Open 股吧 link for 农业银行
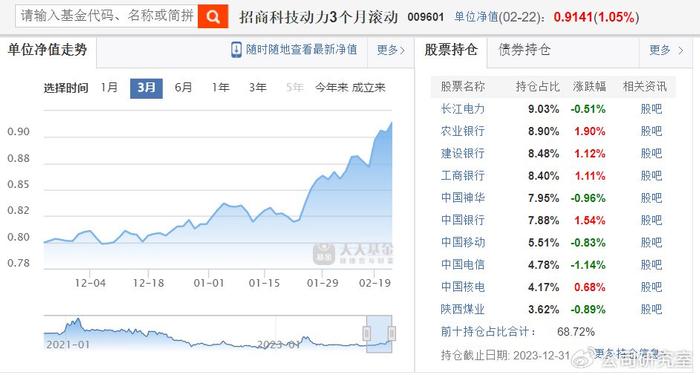The image size is (700, 375). (651, 131)
